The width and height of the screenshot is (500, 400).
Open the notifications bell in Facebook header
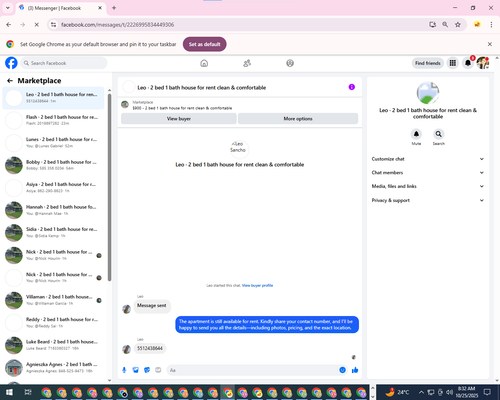click(468, 63)
